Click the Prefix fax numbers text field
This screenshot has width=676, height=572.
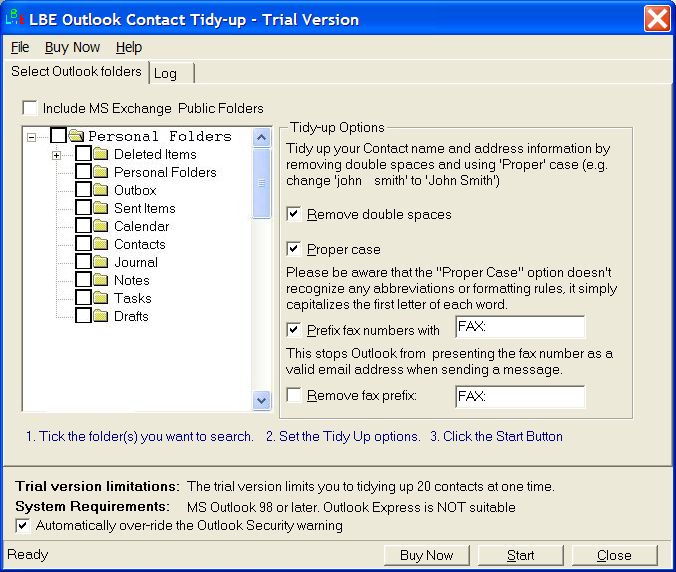tap(519, 328)
